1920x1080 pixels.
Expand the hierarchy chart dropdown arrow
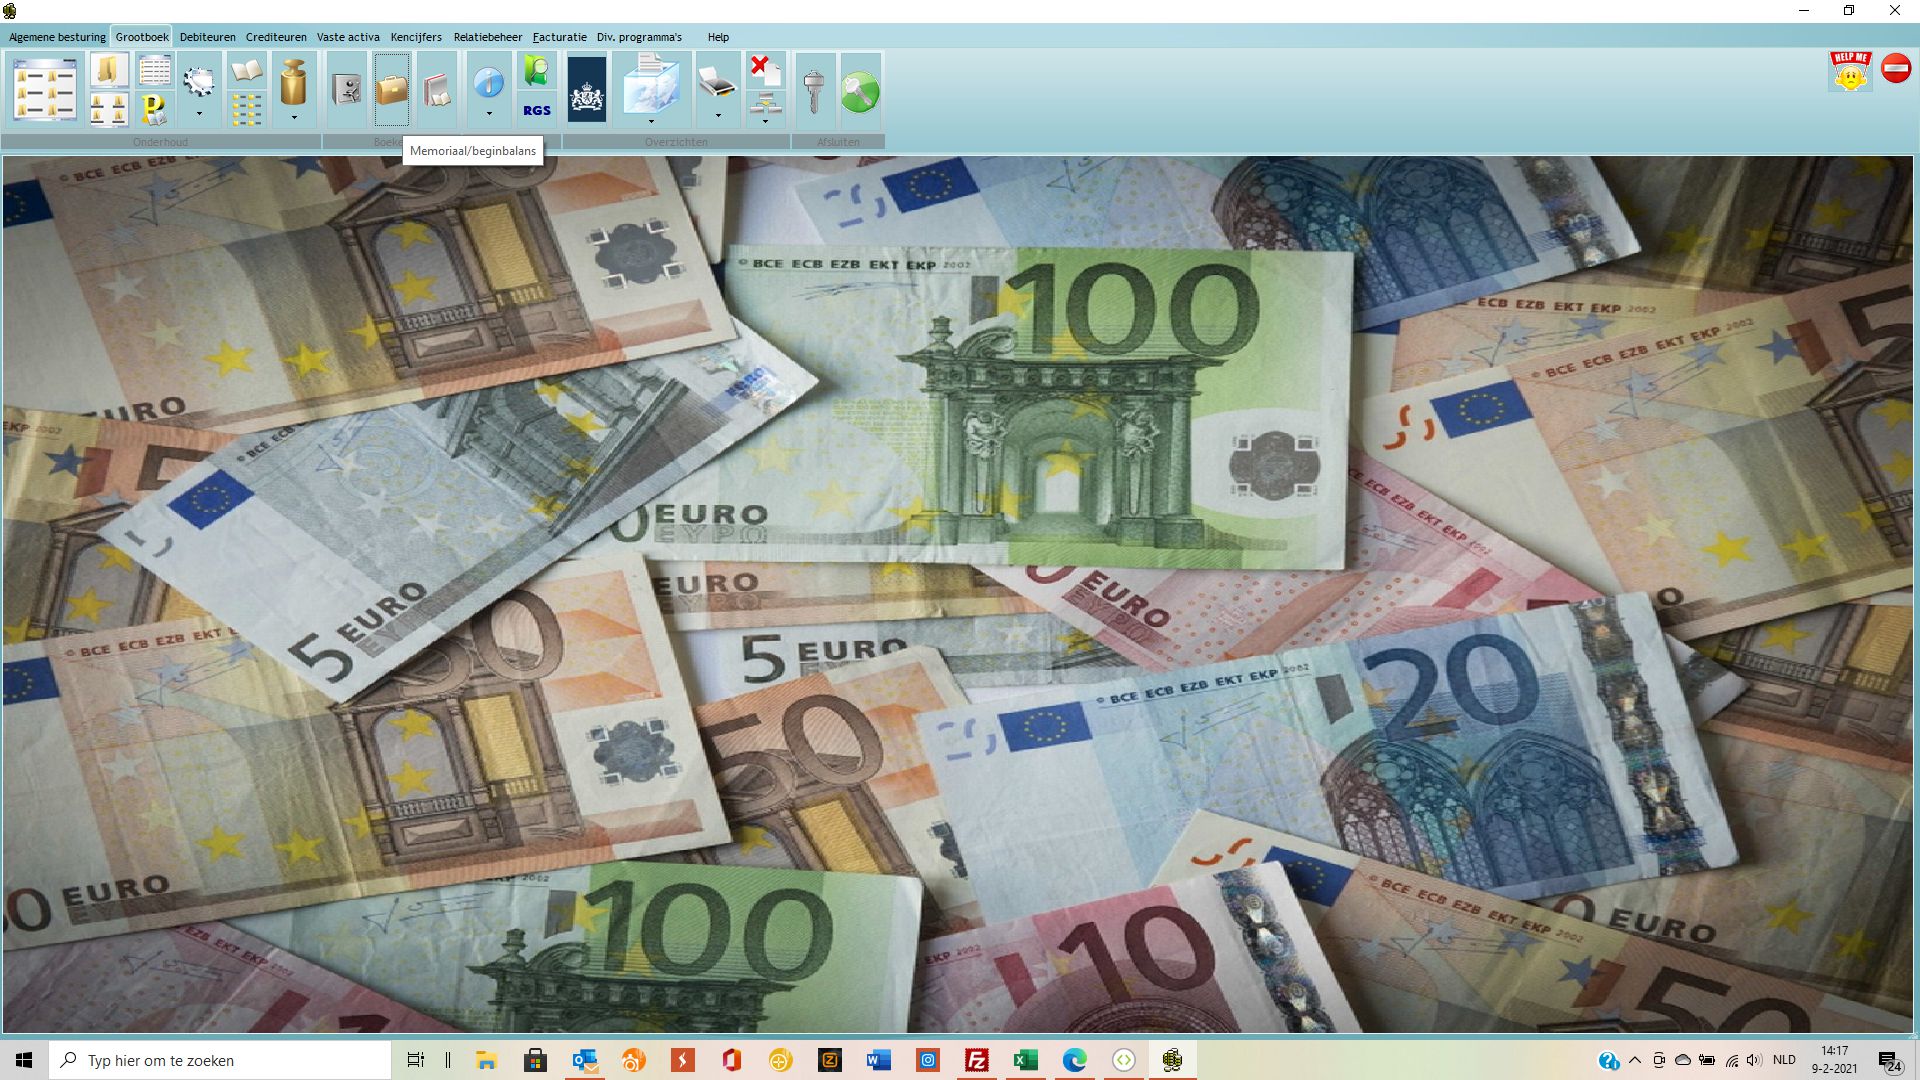point(765,121)
